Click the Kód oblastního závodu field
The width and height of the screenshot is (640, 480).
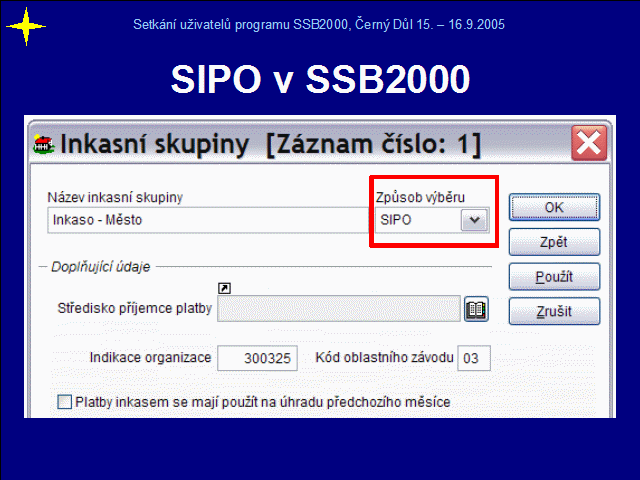click(474, 358)
